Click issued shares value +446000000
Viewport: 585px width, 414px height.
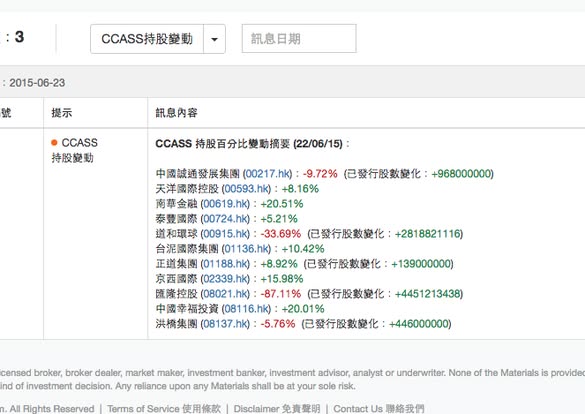coord(419,324)
